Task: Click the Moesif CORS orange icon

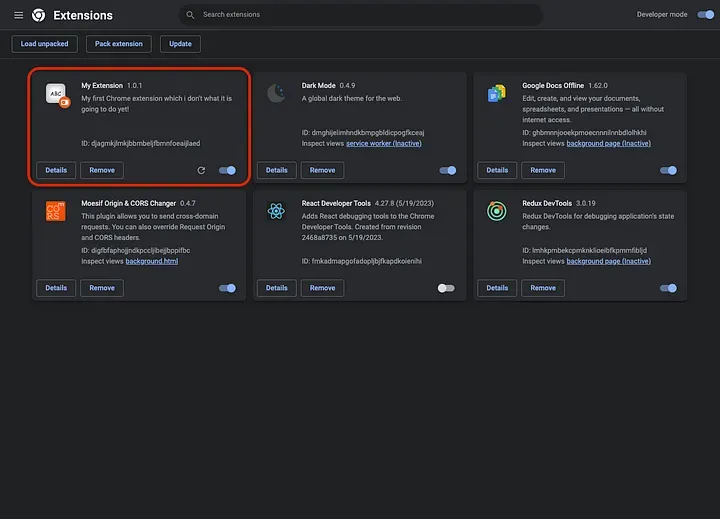Action: (56, 211)
